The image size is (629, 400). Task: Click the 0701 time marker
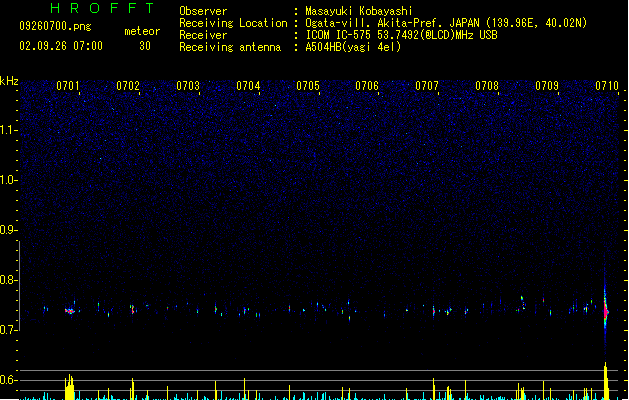tap(68, 86)
